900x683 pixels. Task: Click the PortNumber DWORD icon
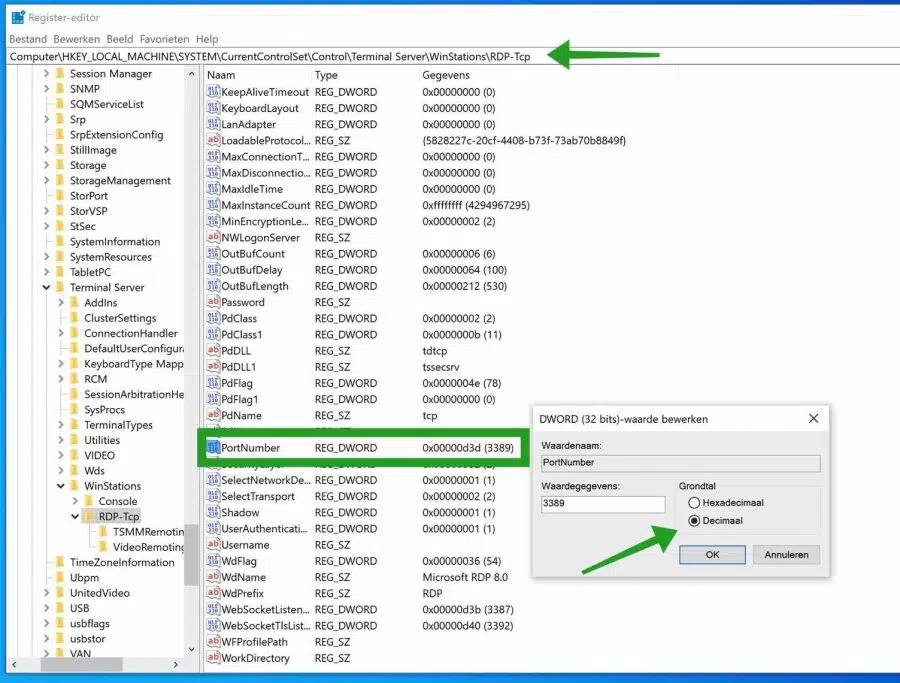(x=213, y=447)
